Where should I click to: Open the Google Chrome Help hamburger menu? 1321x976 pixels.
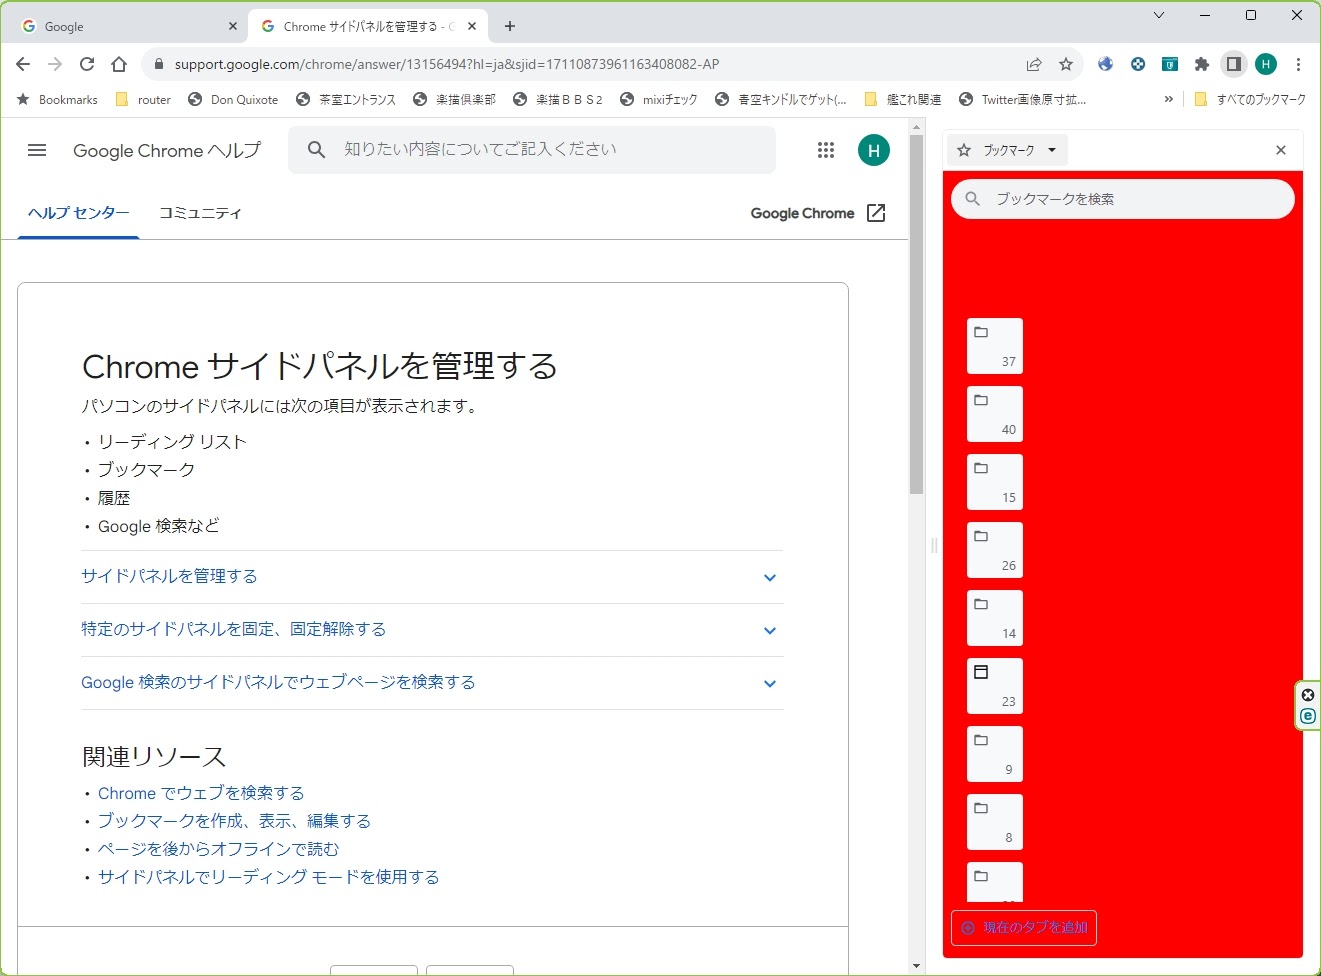point(37,150)
